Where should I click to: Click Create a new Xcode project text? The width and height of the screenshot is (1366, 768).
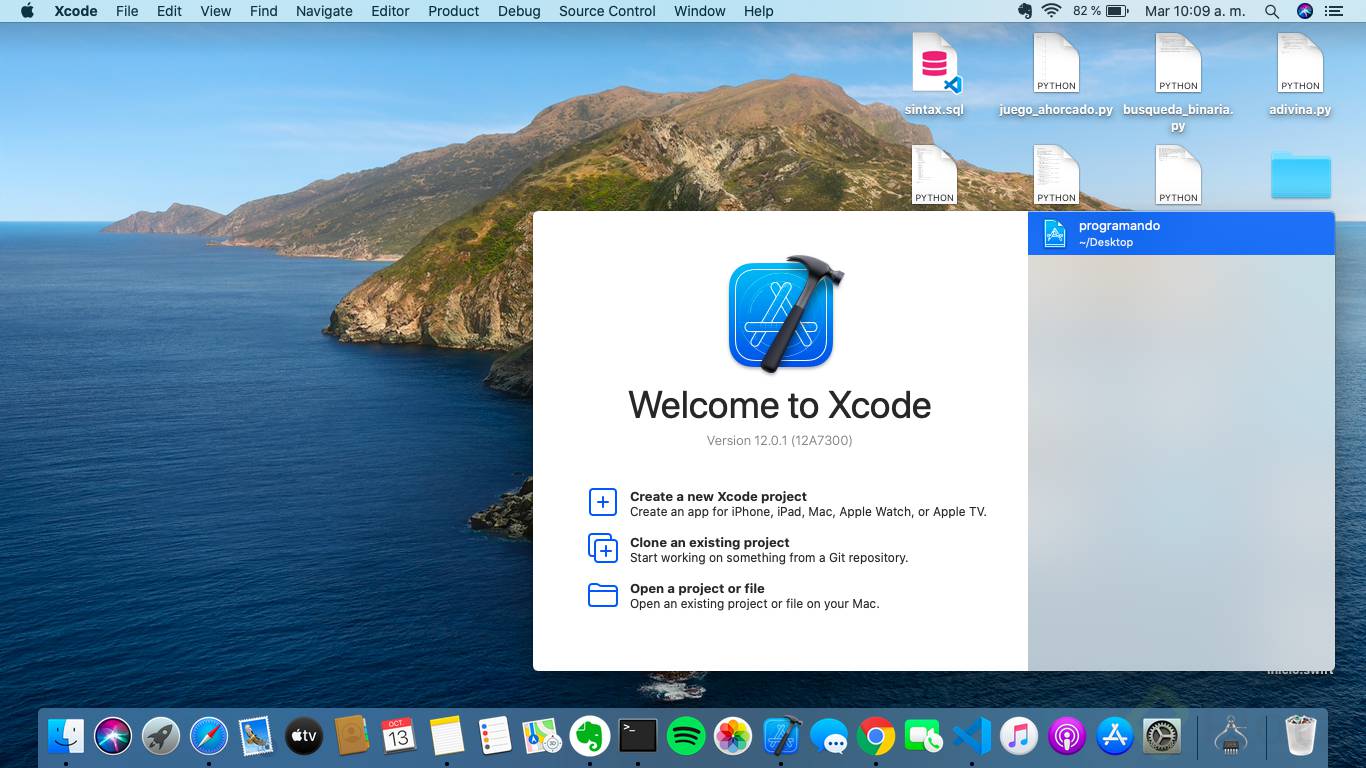pos(718,496)
